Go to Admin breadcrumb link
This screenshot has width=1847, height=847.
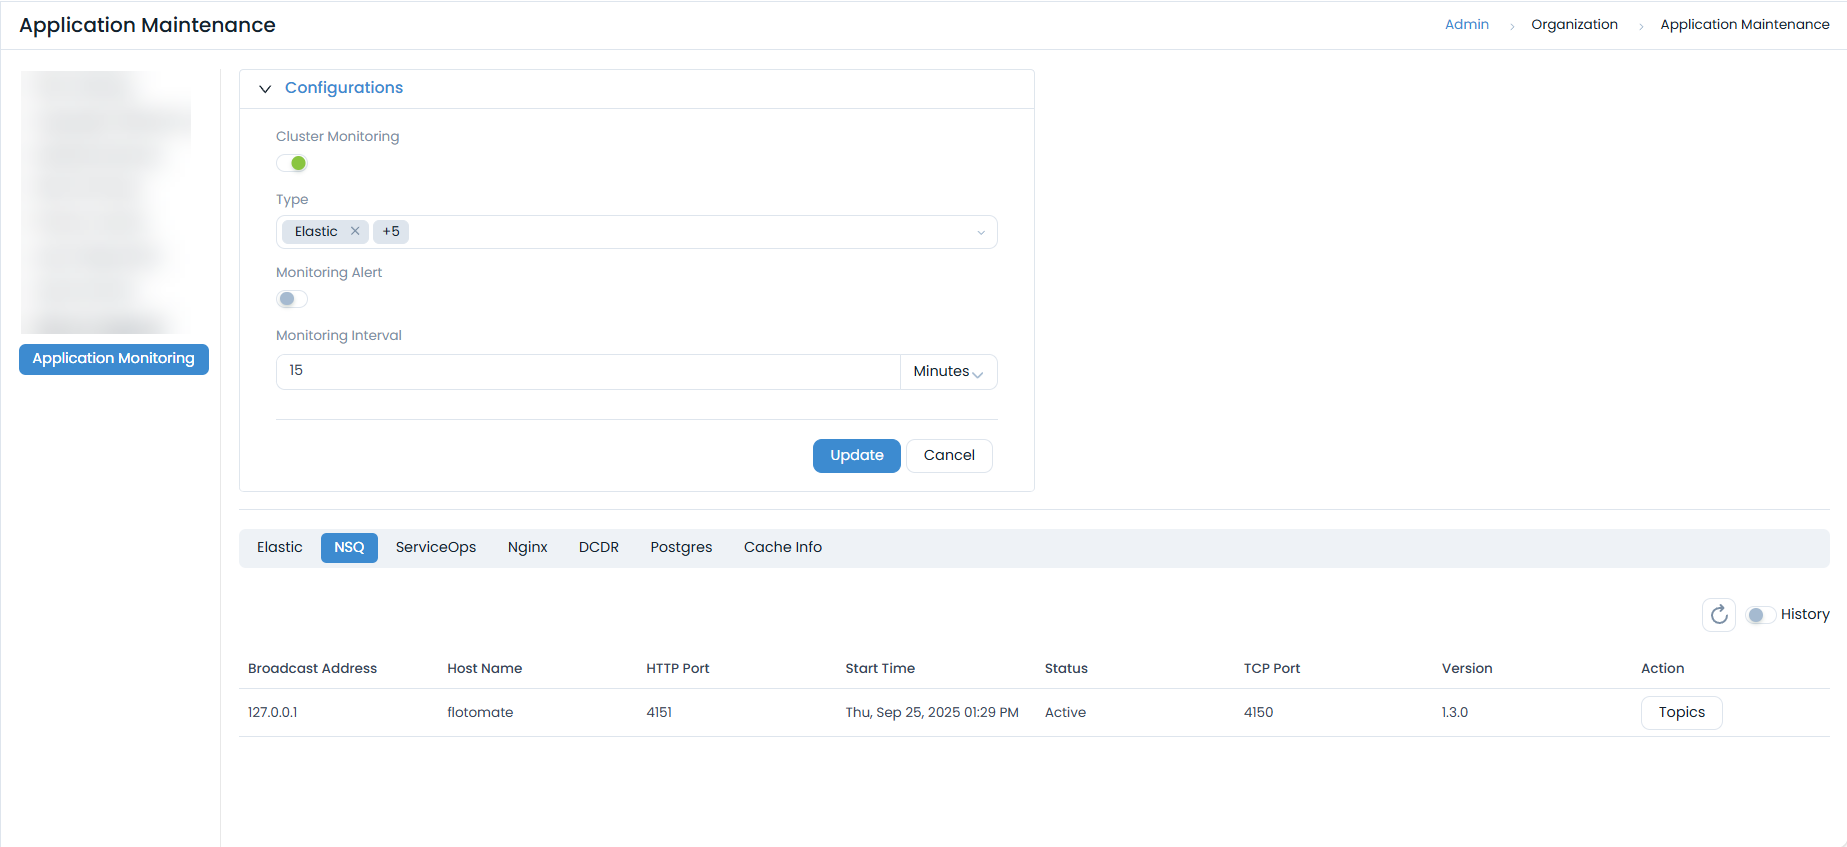pyautogui.click(x=1466, y=25)
